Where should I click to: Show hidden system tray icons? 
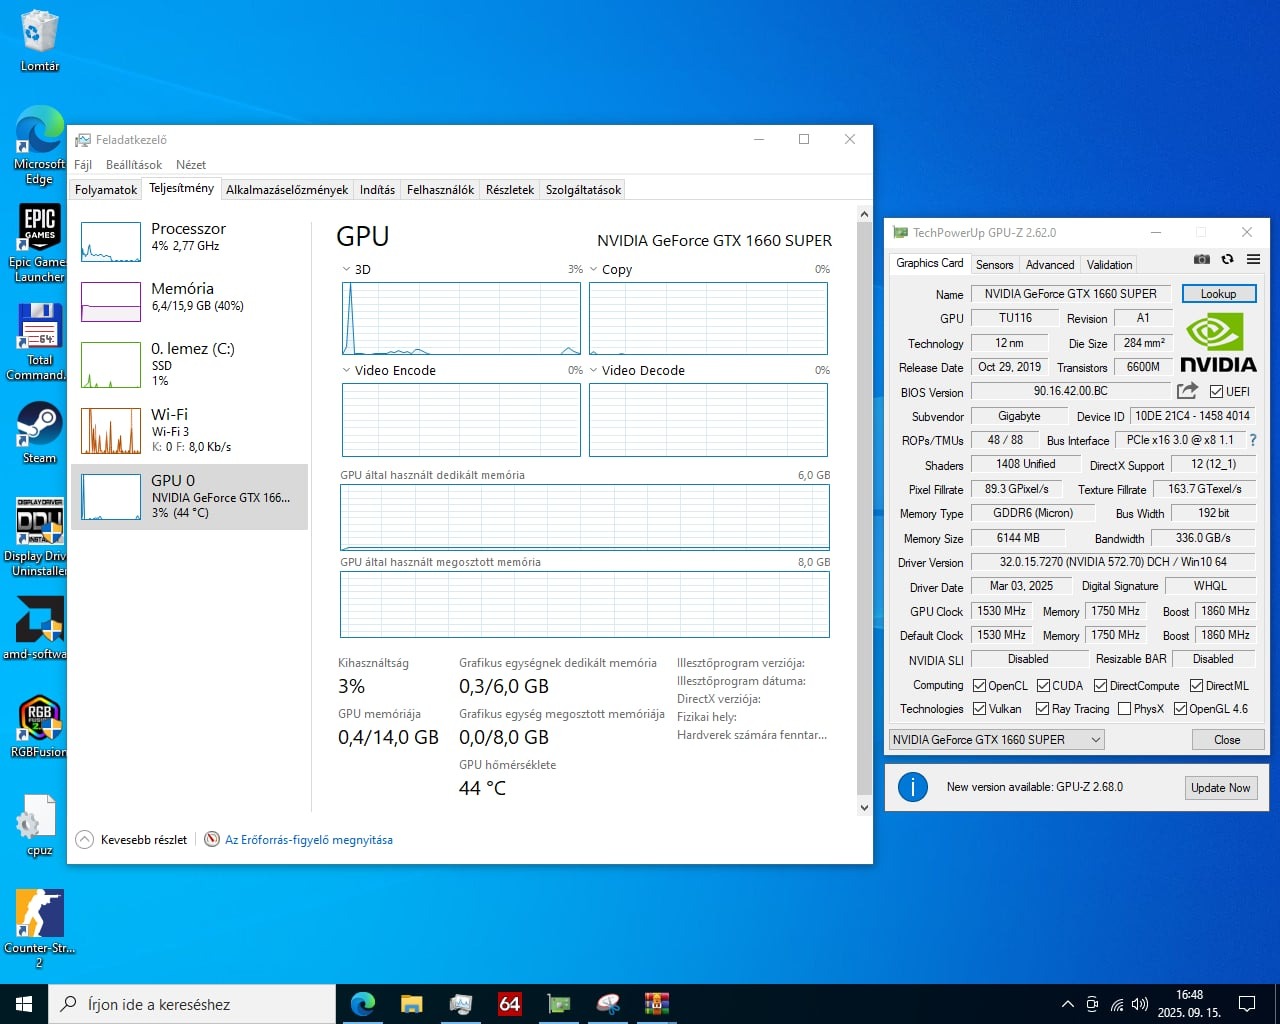pyautogui.click(x=1067, y=1004)
